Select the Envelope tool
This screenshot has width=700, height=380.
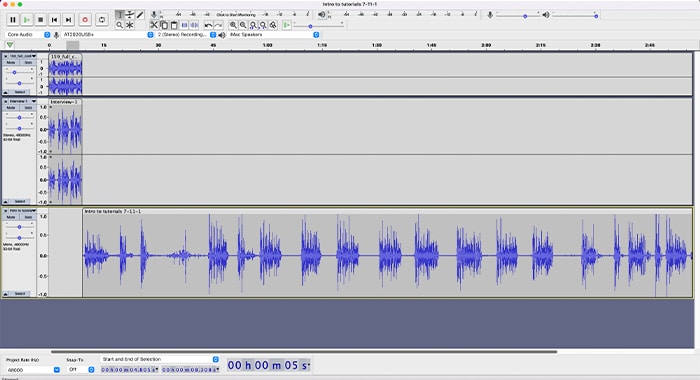click(130, 15)
